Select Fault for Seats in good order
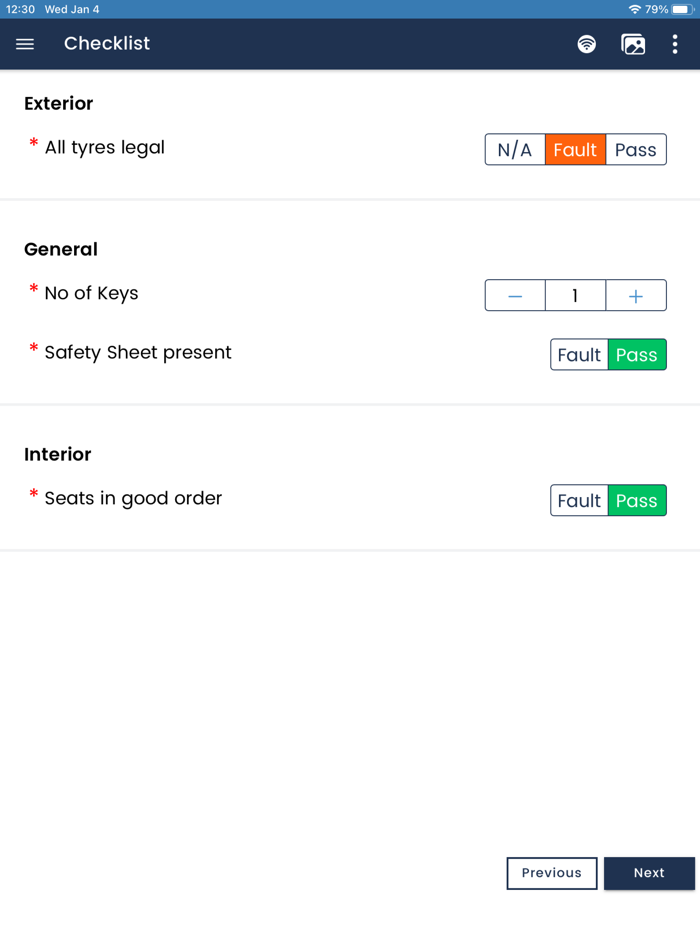 [579, 500]
